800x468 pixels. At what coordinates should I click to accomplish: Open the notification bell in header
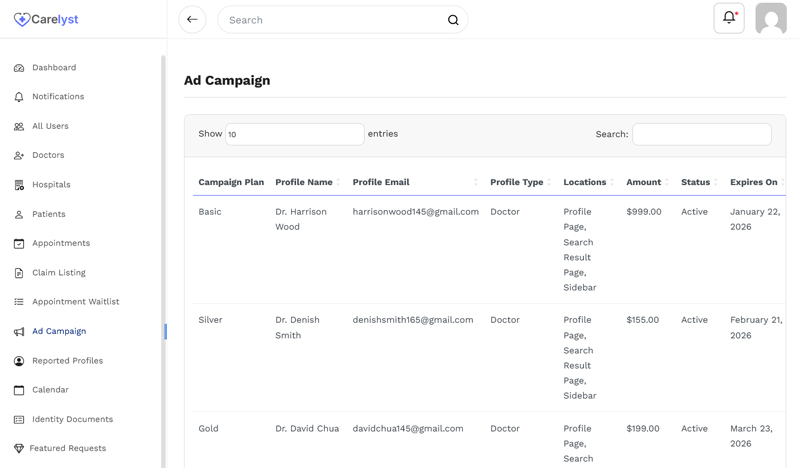[x=729, y=18]
